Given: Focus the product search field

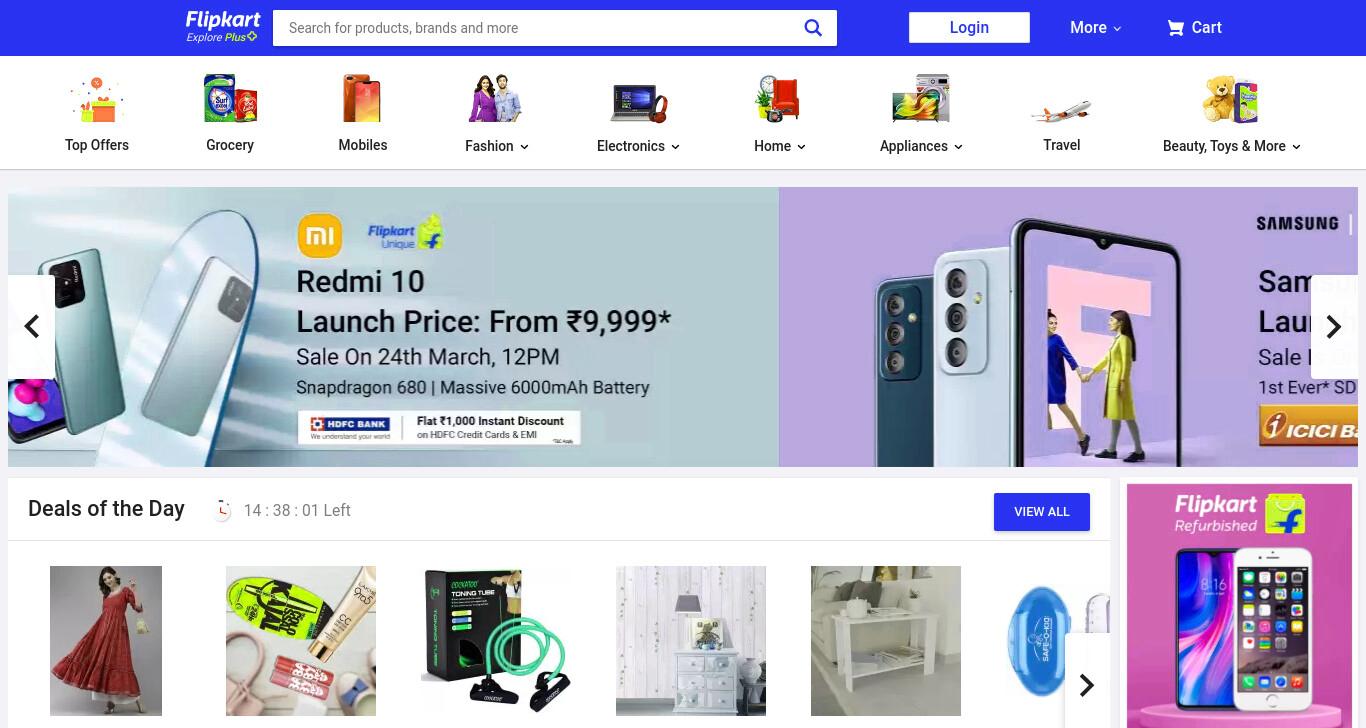Looking at the screenshot, I should [x=540, y=28].
